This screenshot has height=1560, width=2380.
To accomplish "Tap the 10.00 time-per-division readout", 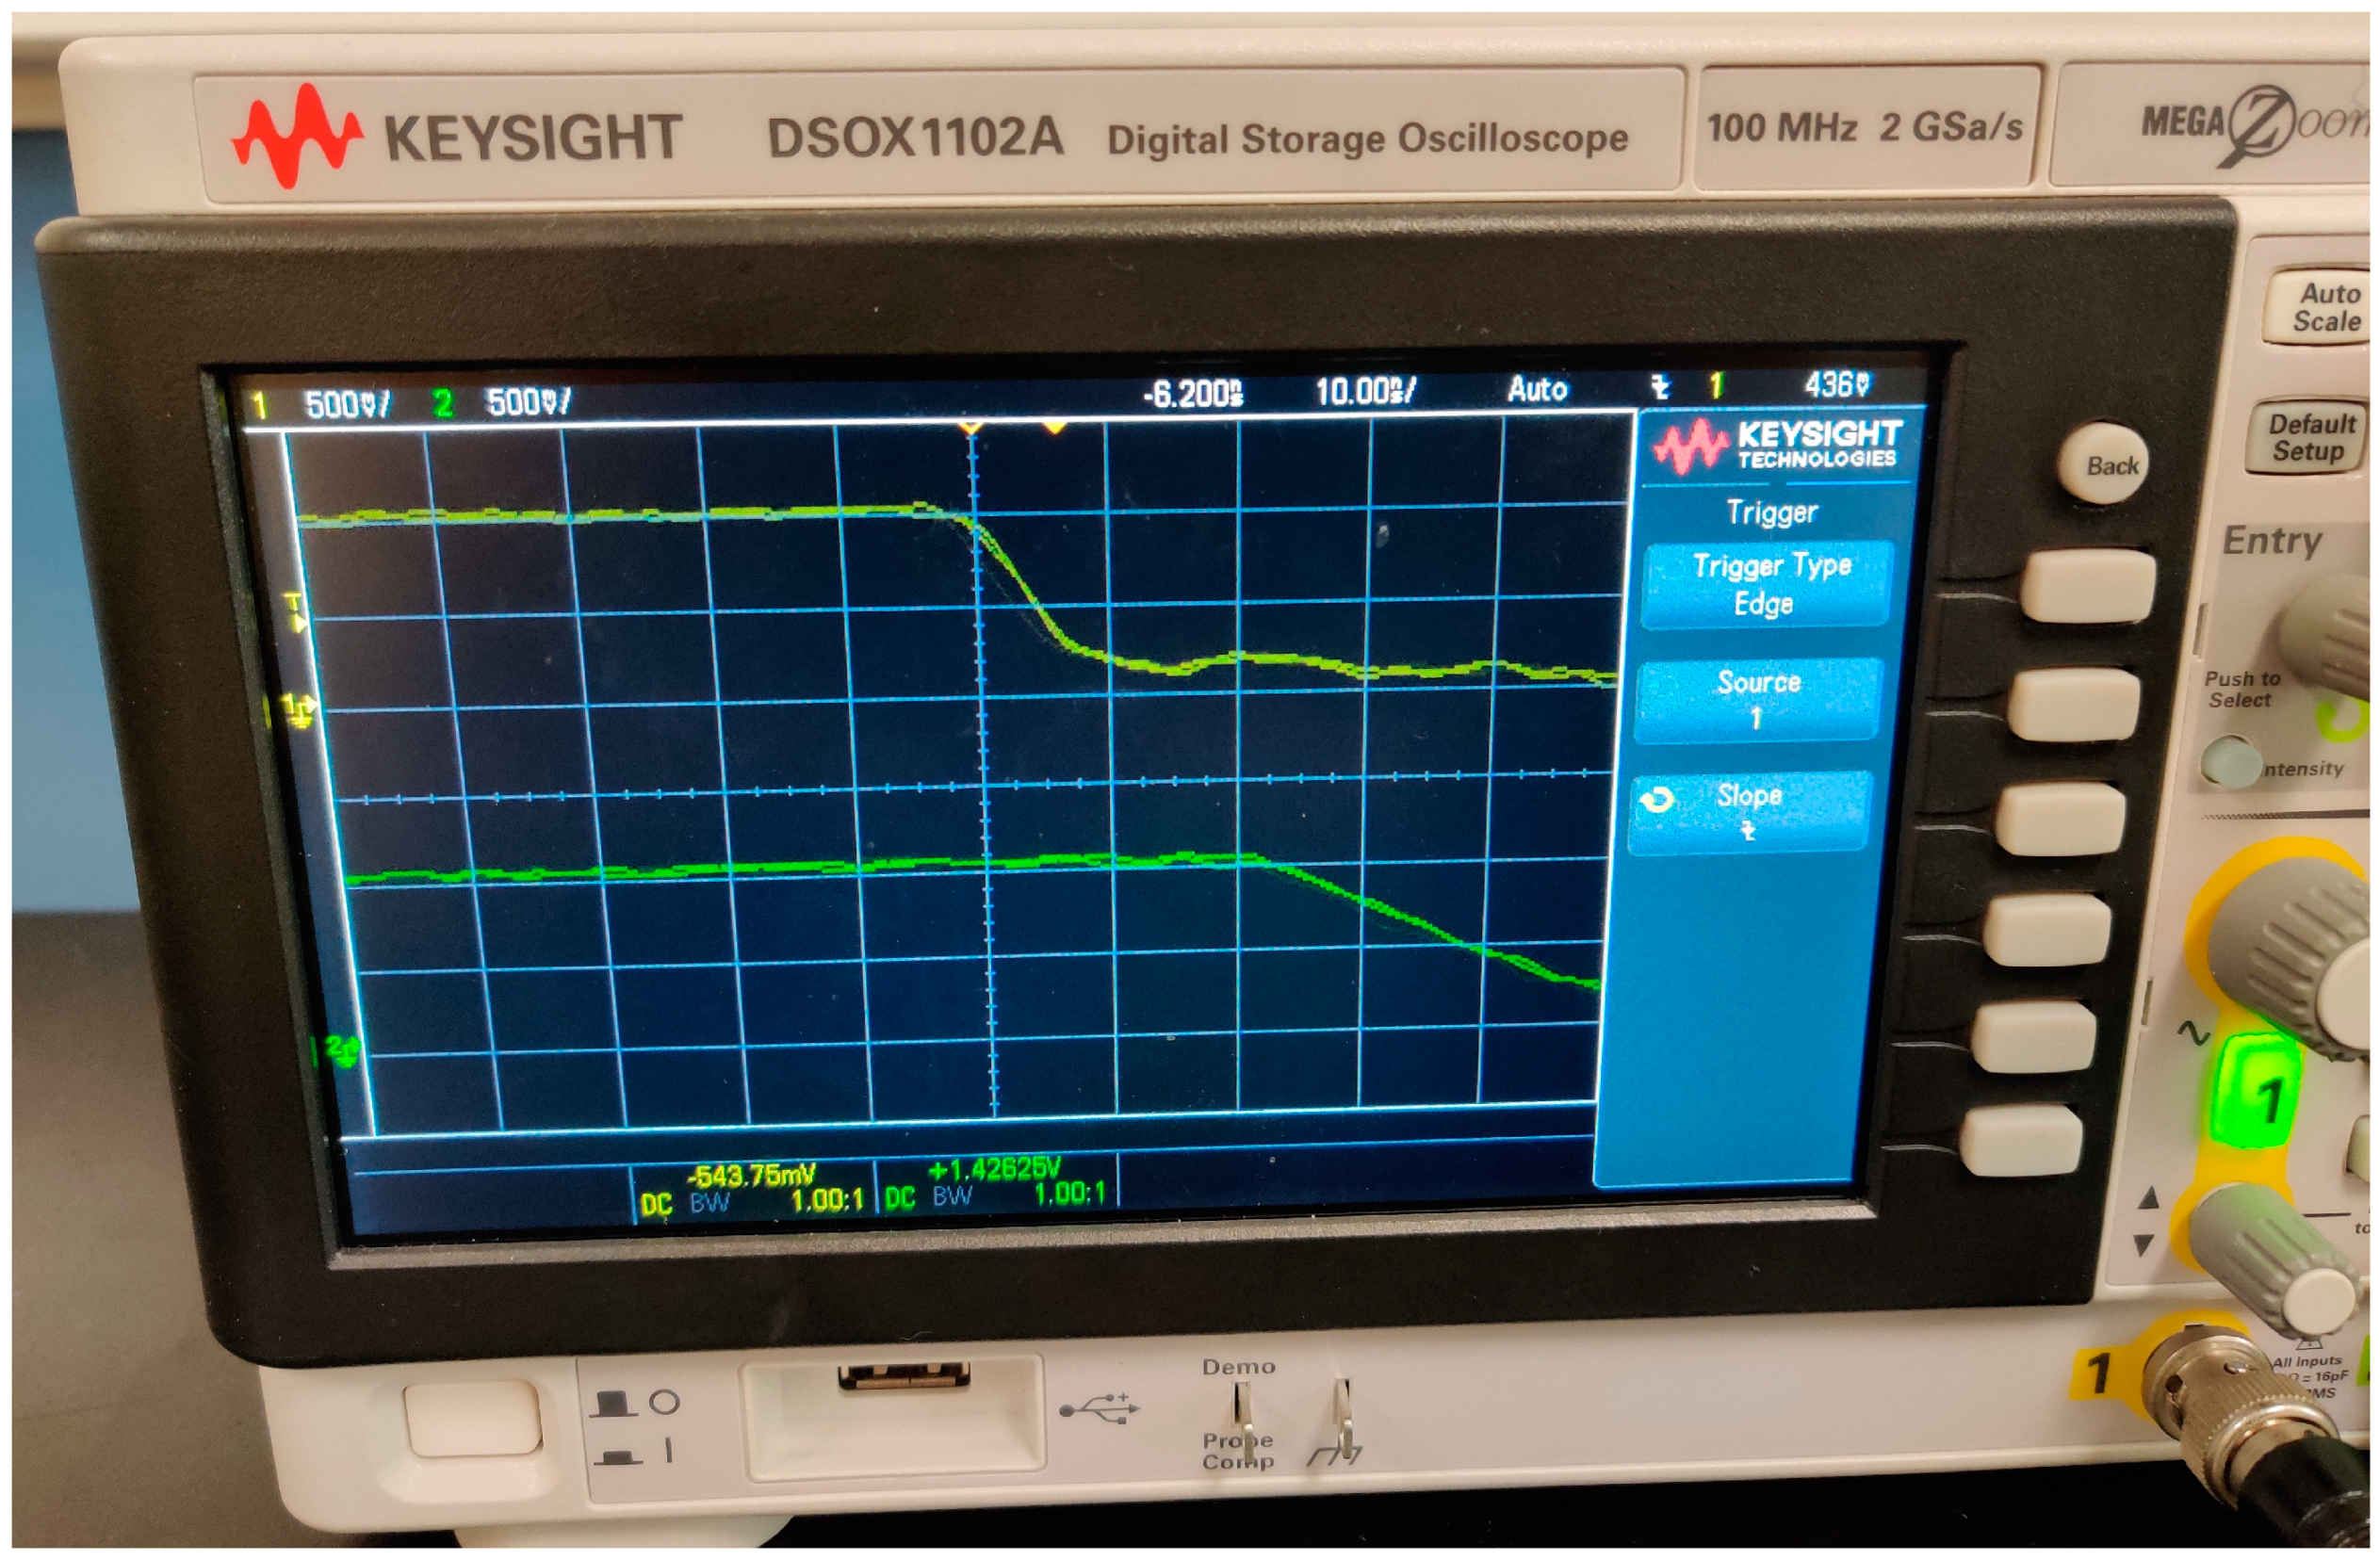I will pos(1364,391).
